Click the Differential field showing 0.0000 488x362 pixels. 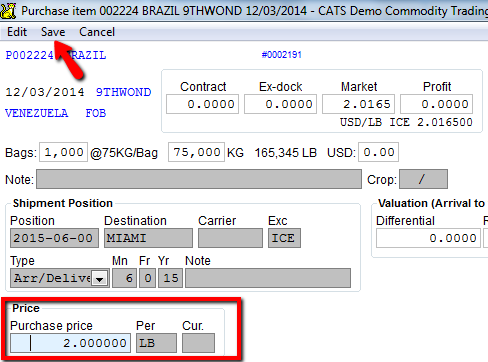point(428,238)
